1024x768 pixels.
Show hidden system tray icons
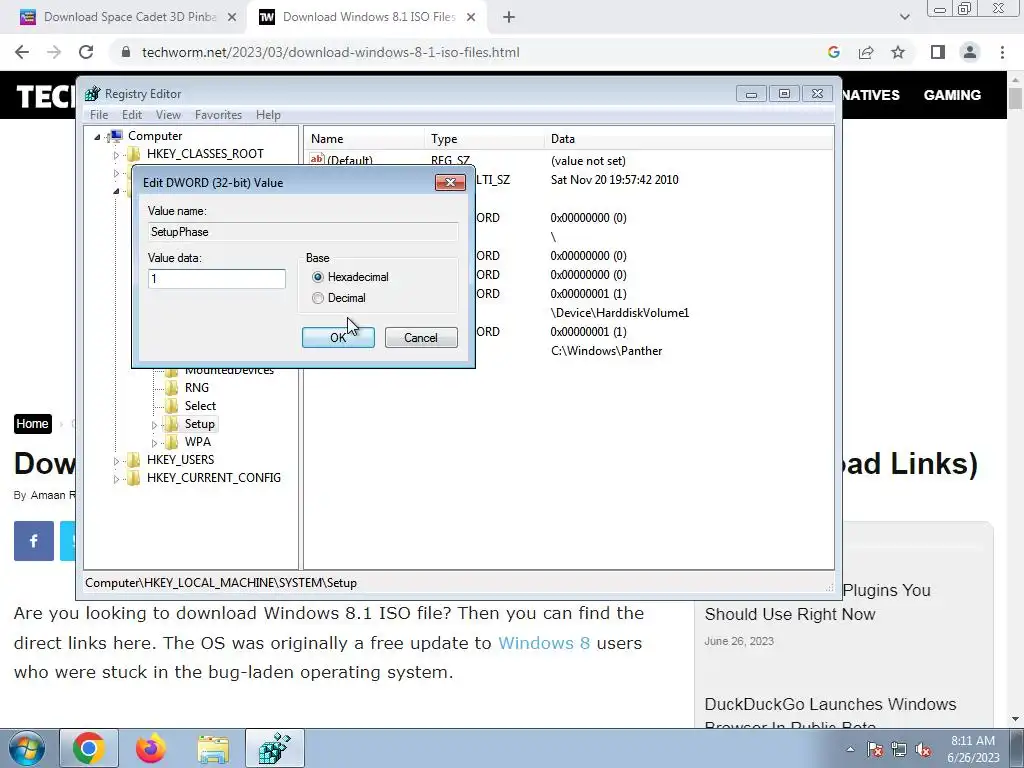850,749
